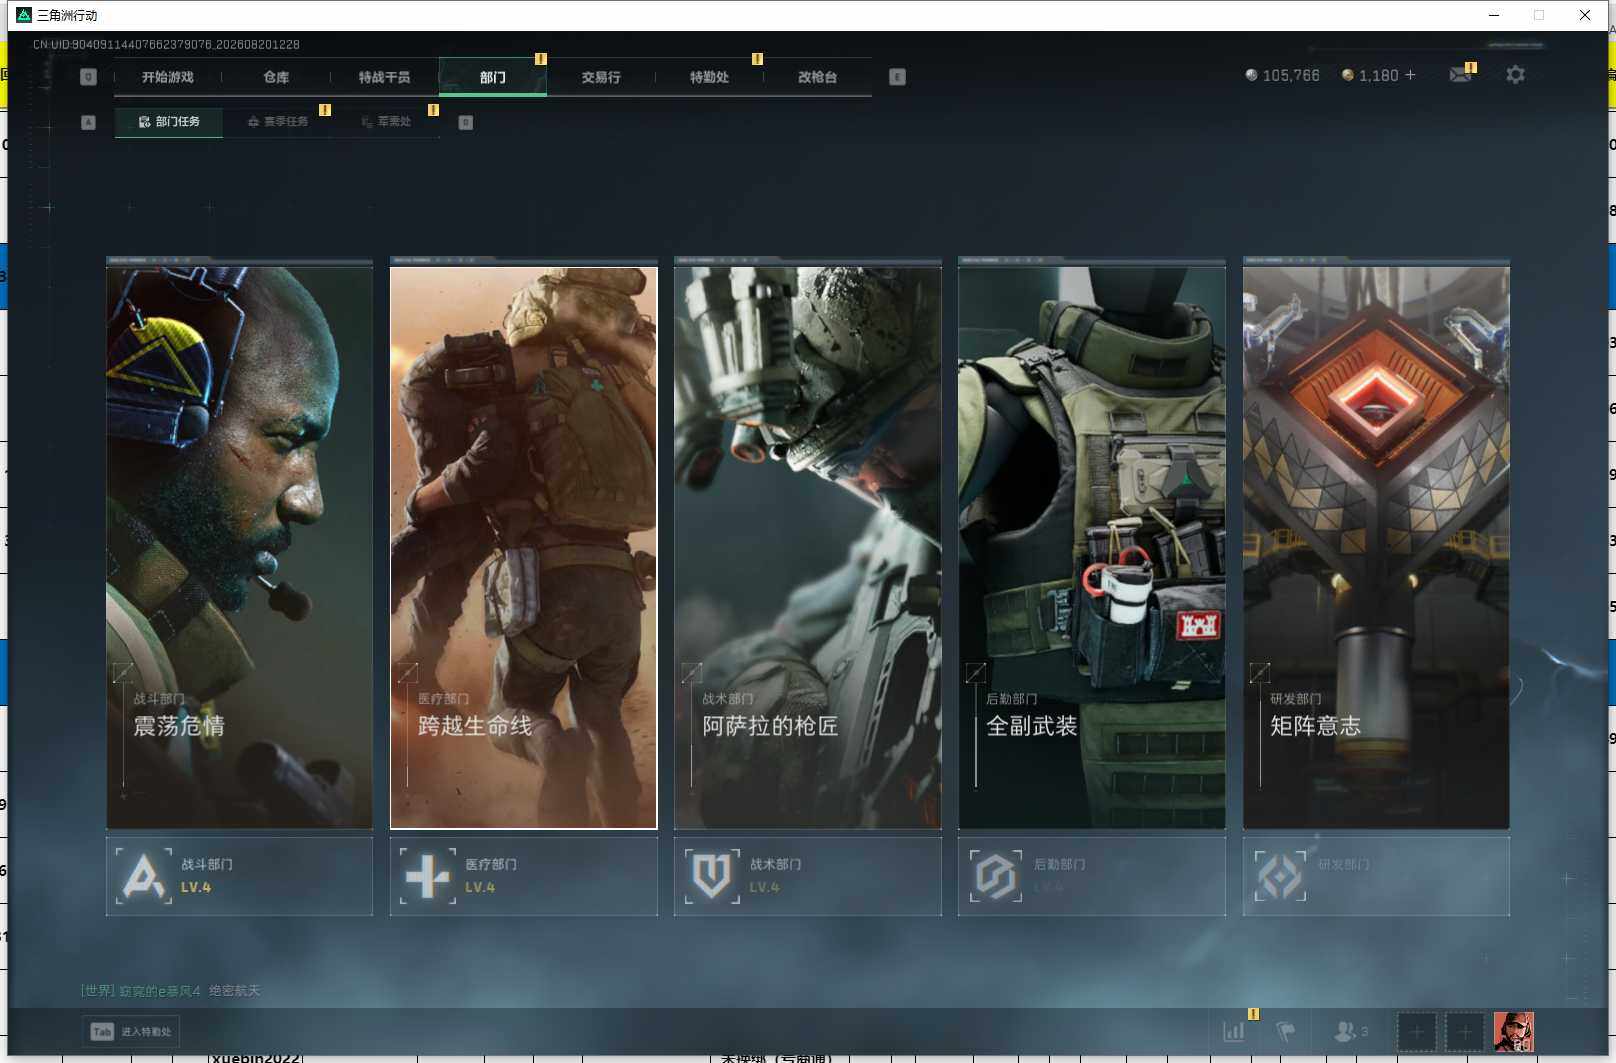
Task: Click the Q key previous-tab icon
Action: click(x=88, y=77)
